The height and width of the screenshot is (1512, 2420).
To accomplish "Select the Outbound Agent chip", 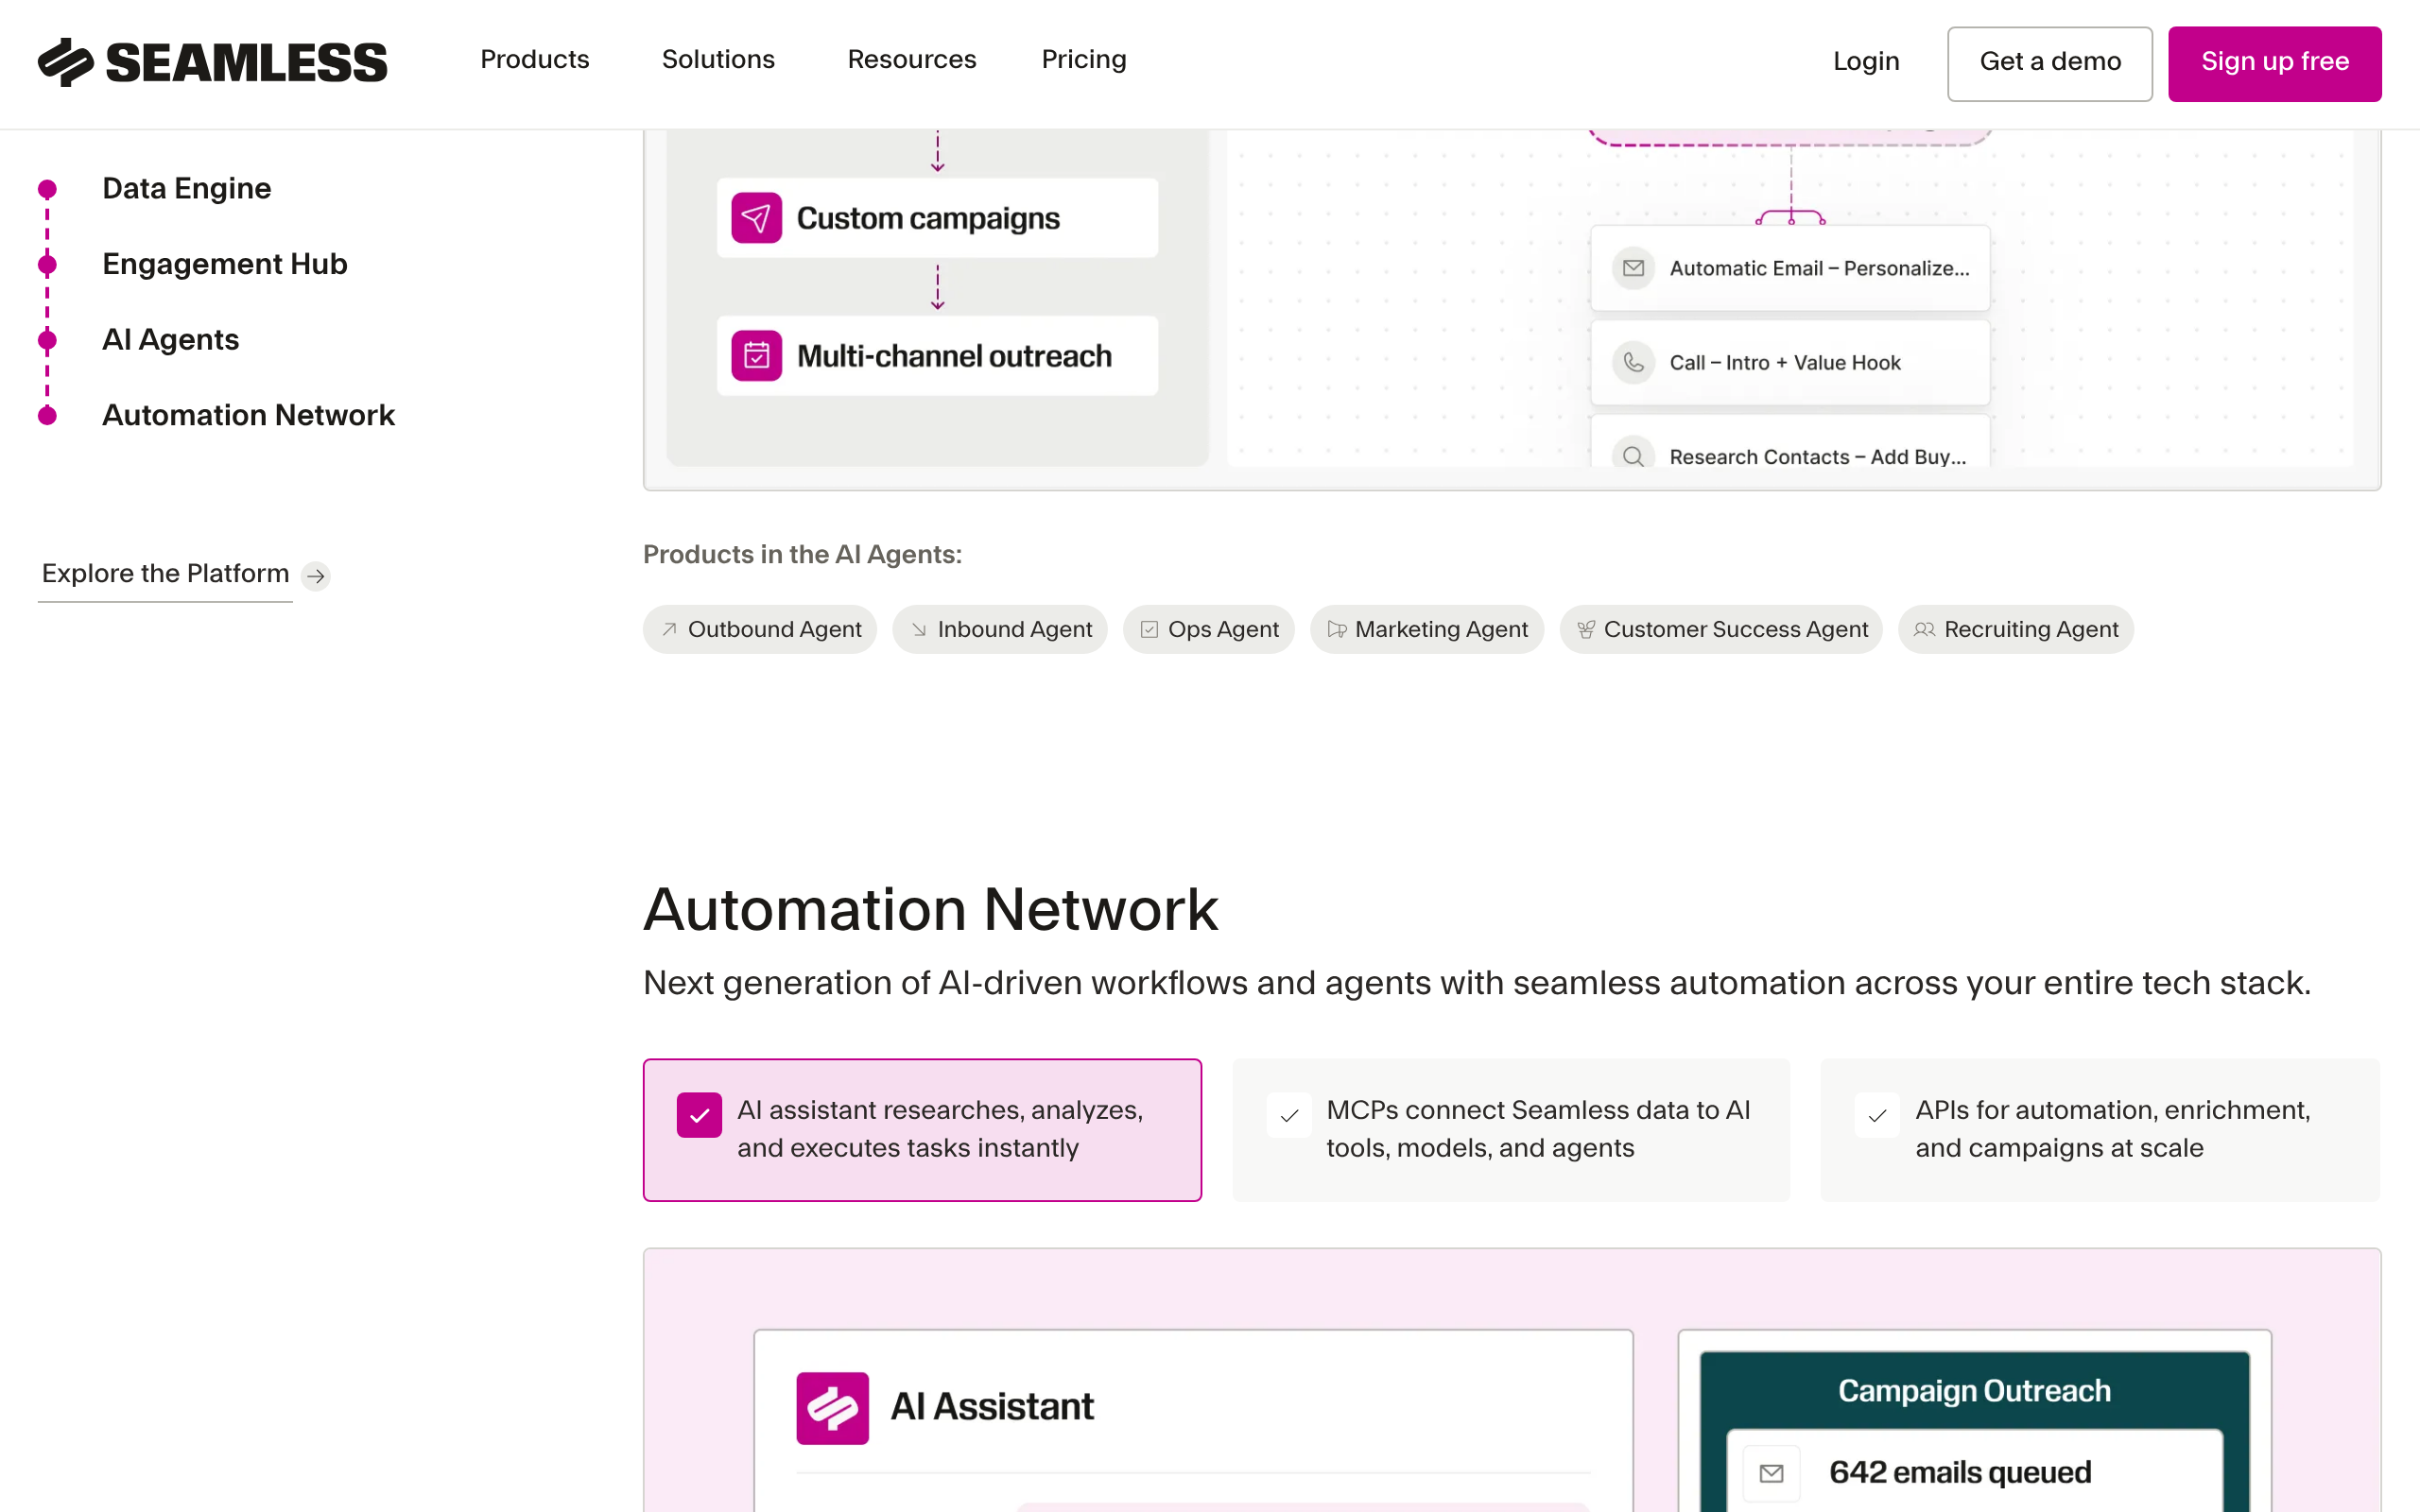I will tap(760, 629).
